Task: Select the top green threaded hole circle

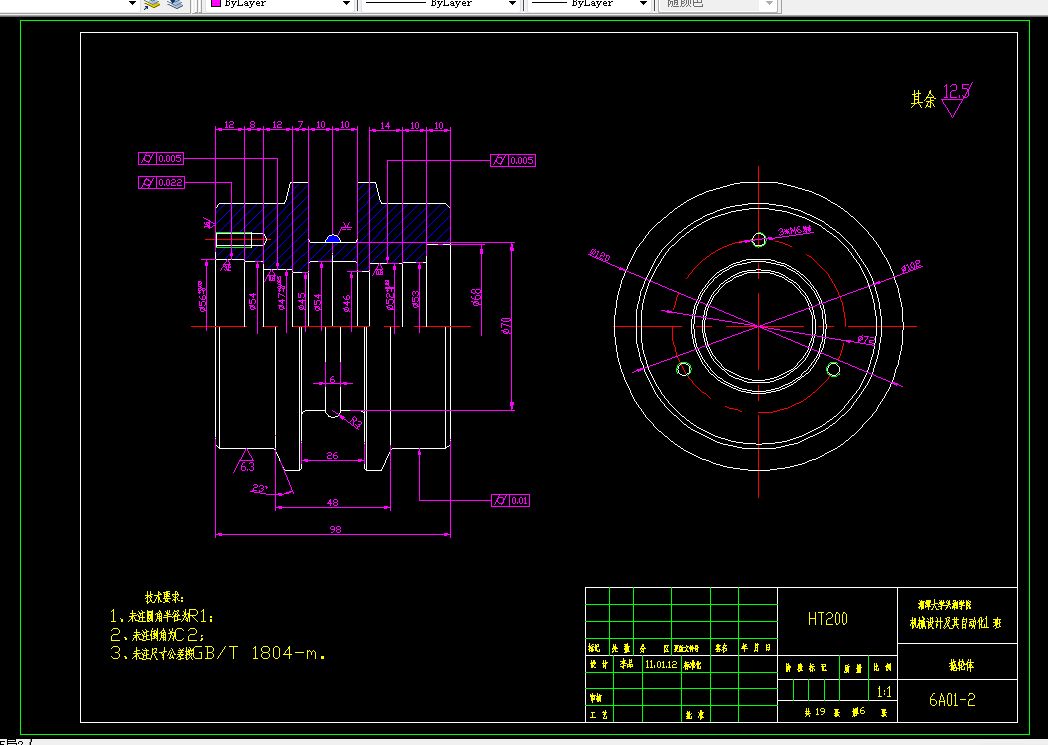Action: 759,239
